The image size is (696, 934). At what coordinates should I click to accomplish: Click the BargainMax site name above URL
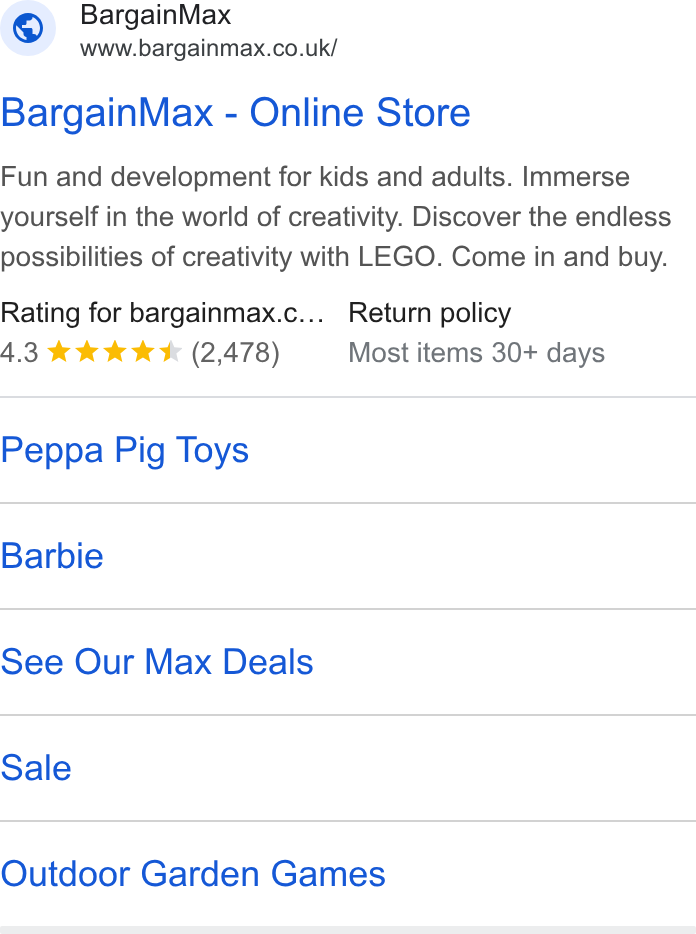click(x=156, y=15)
